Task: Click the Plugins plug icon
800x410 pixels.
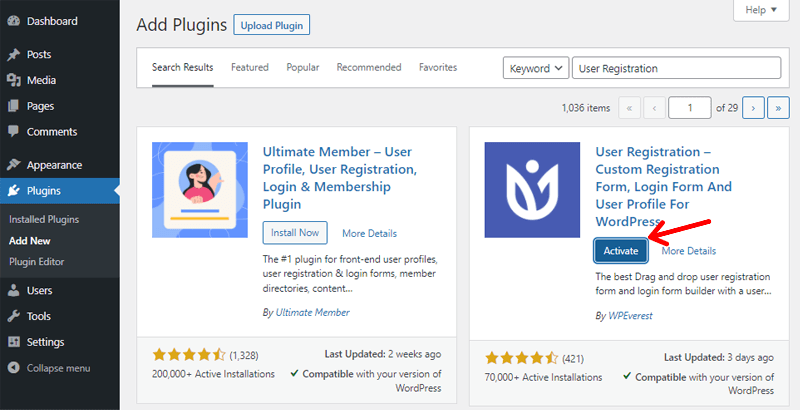Action: [14, 191]
